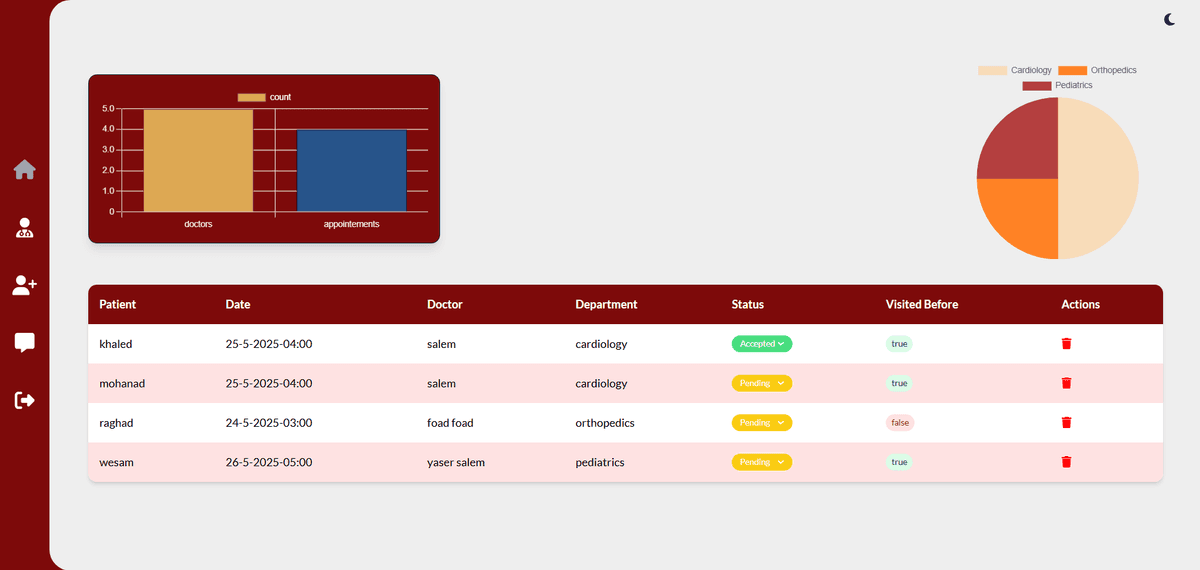This screenshot has height=570, width=1200.
Task: Click the Patient column header
Action: click(117, 304)
